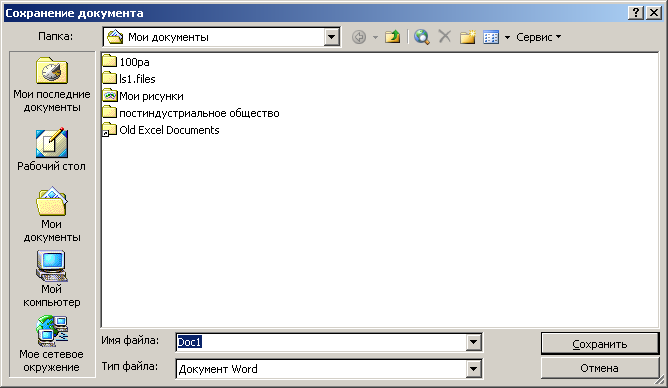
Task: Click the help question mark button
Action: pos(636,13)
